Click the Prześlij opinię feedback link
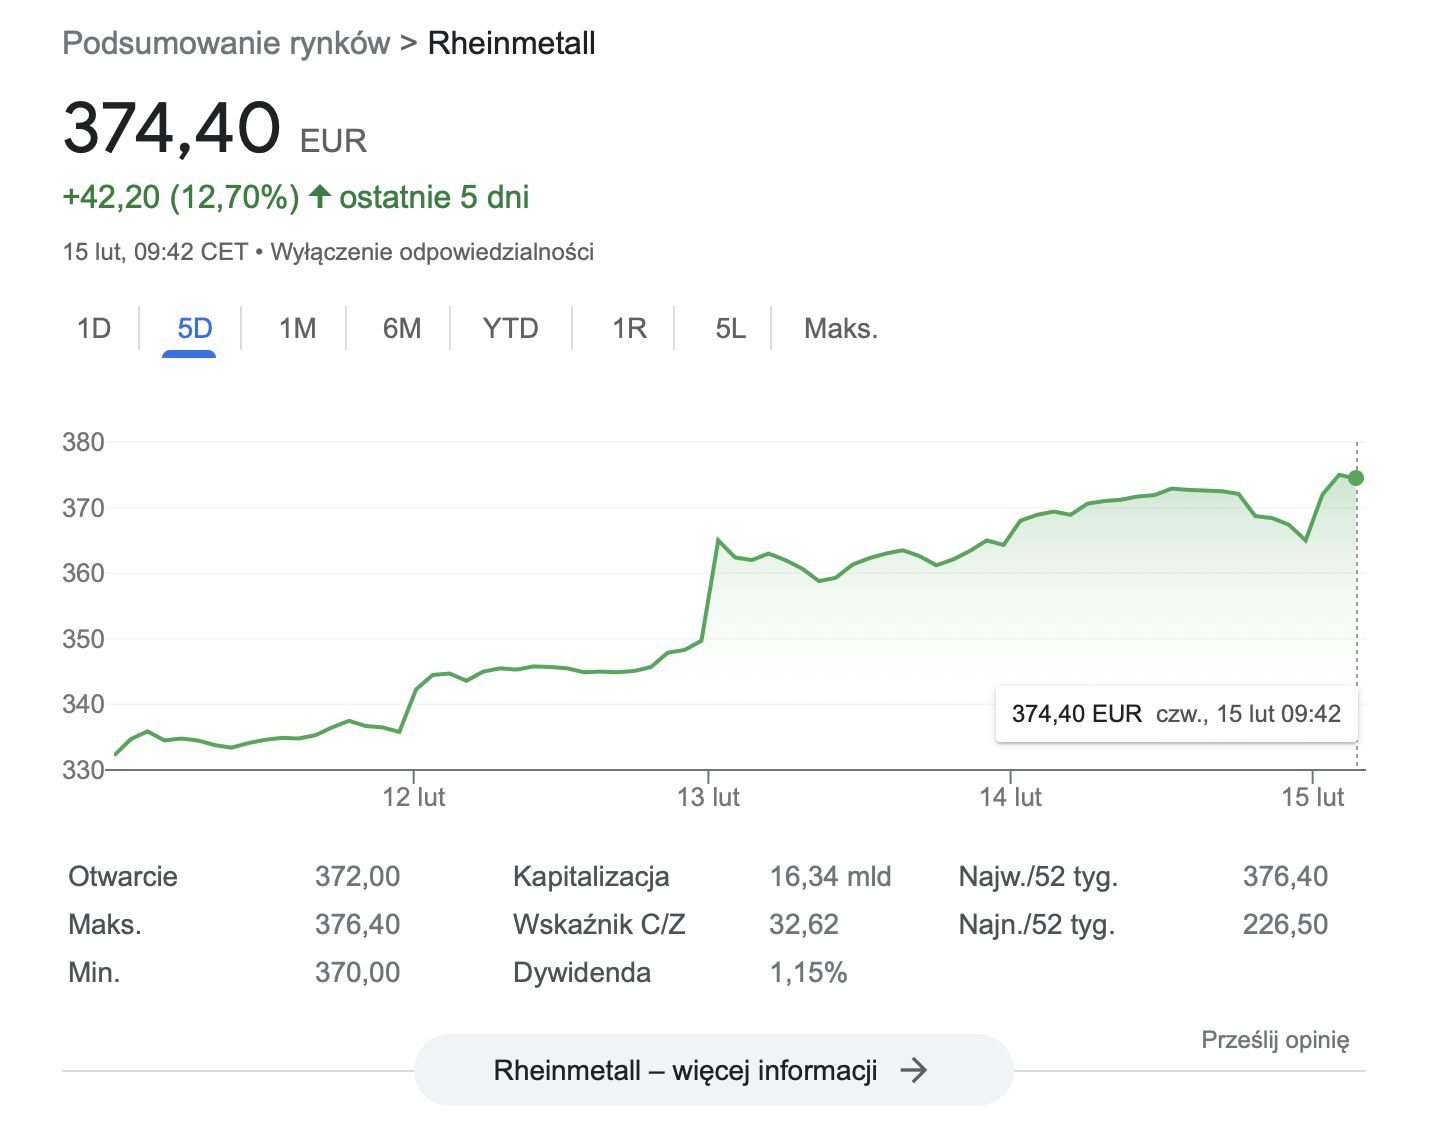This screenshot has height=1136, width=1434. [1275, 1040]
